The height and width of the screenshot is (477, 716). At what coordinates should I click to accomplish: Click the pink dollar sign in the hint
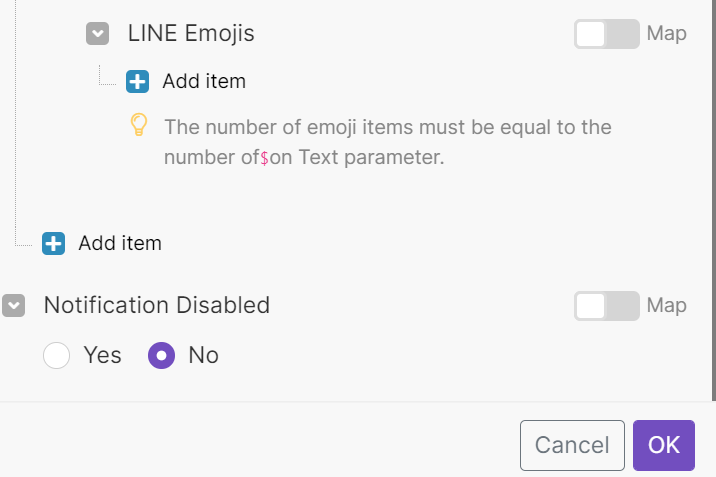[264, 158]
